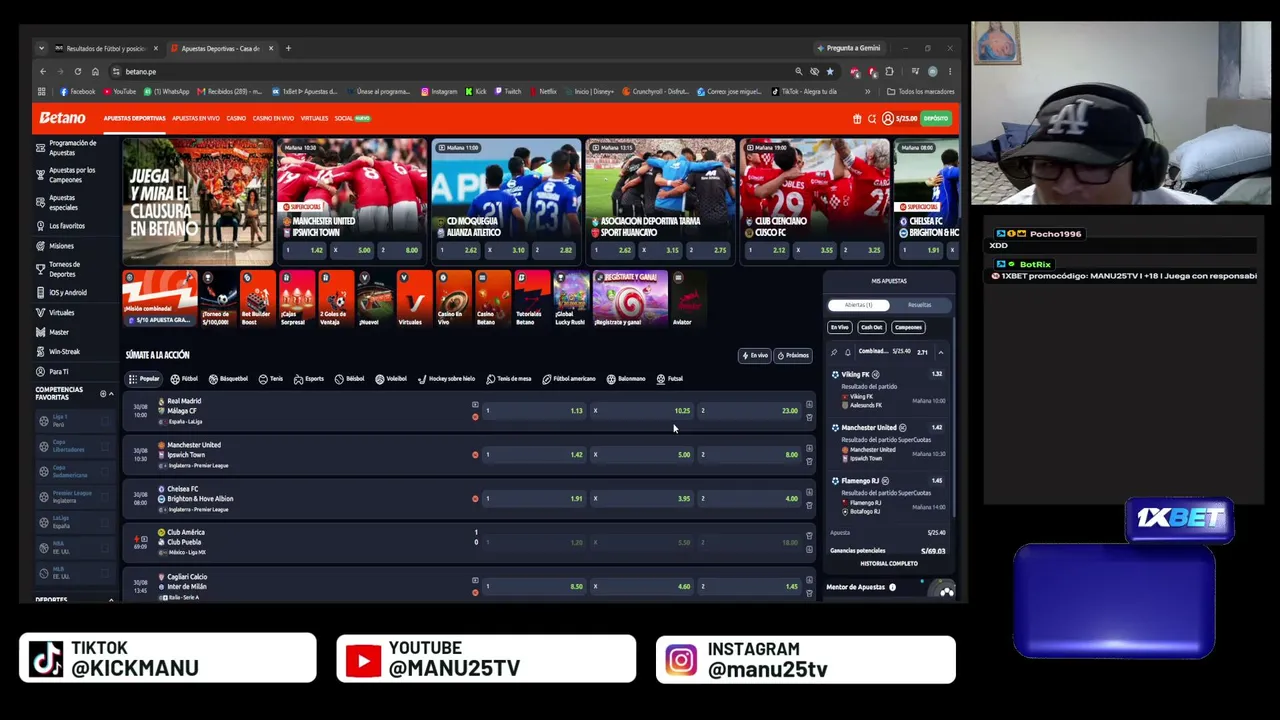Click the search icon in the Betano header

point(872,119)
